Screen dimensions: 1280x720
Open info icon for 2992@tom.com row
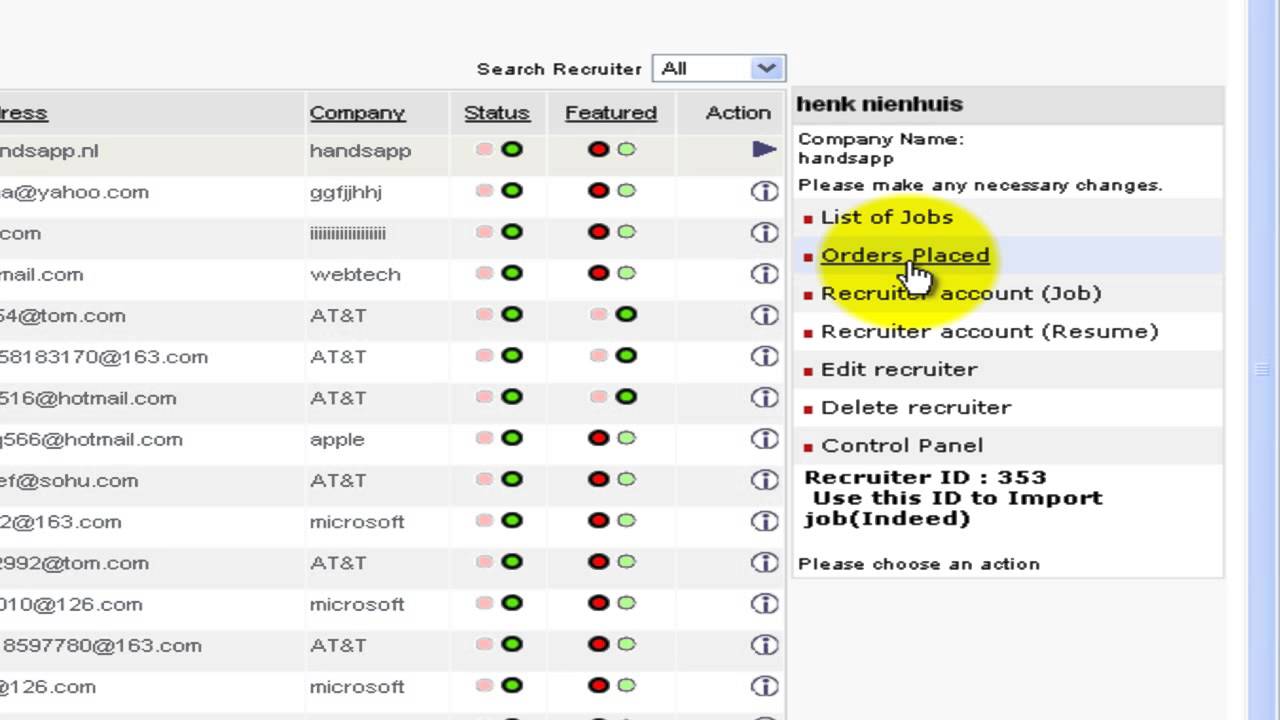click(764, 563)
